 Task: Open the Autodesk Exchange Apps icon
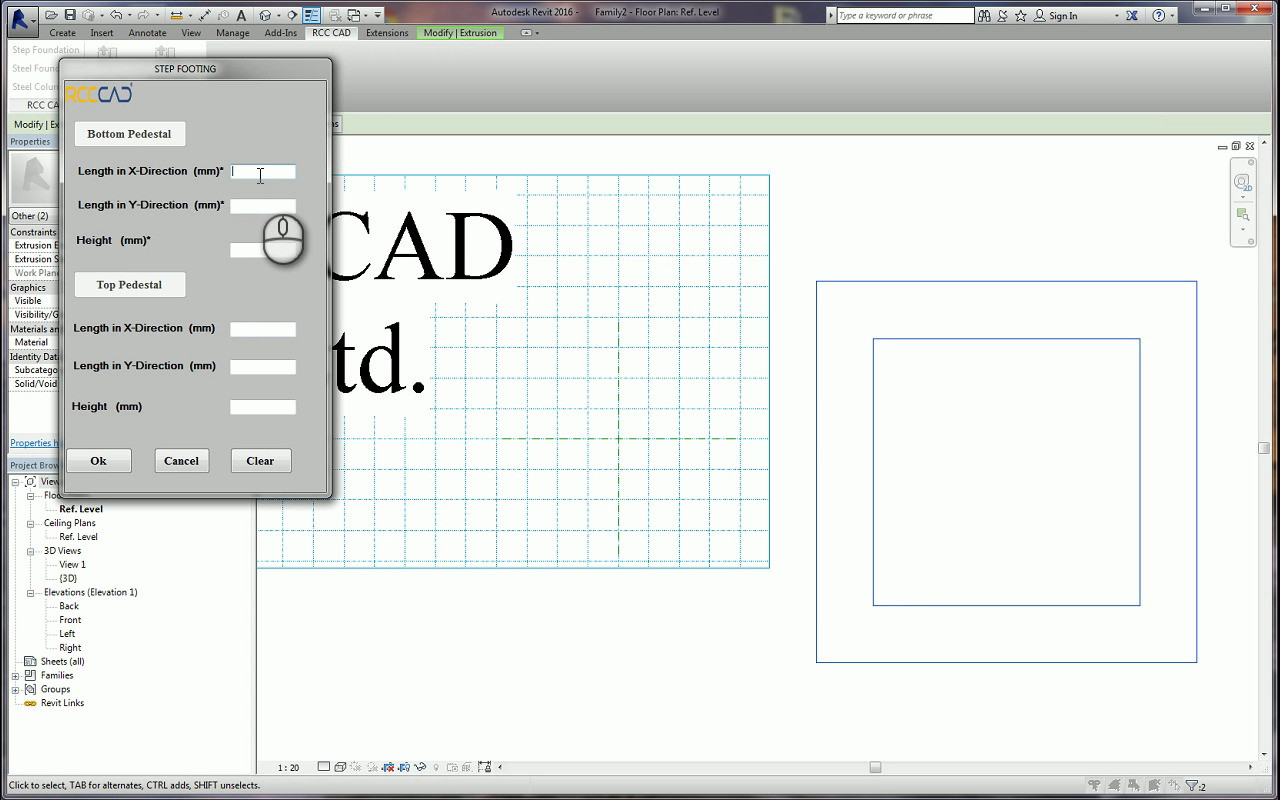click(x=1132, y=15)
